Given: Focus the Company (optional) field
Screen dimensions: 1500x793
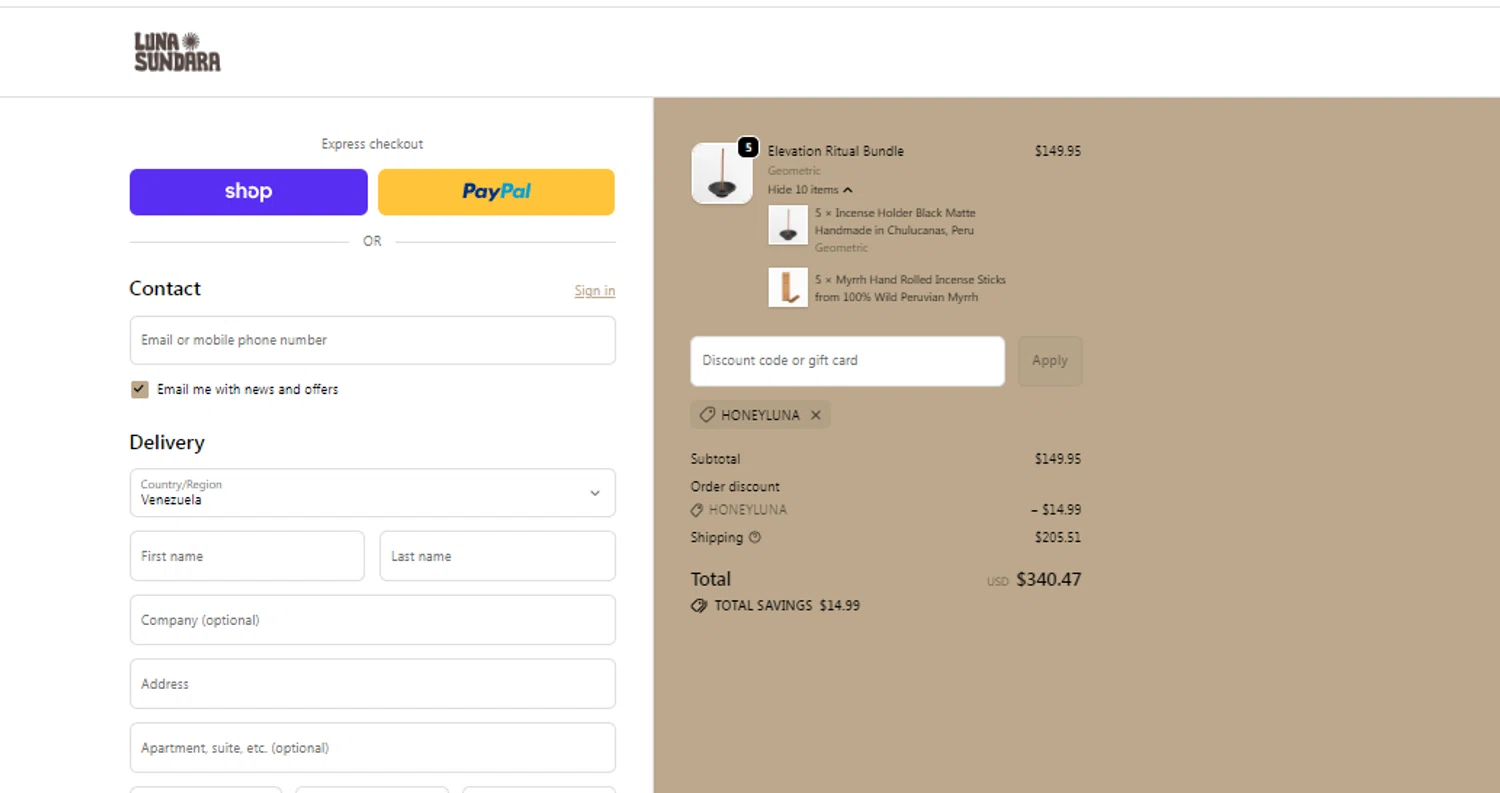Looking at the screenshot, I should coord(372,620).
